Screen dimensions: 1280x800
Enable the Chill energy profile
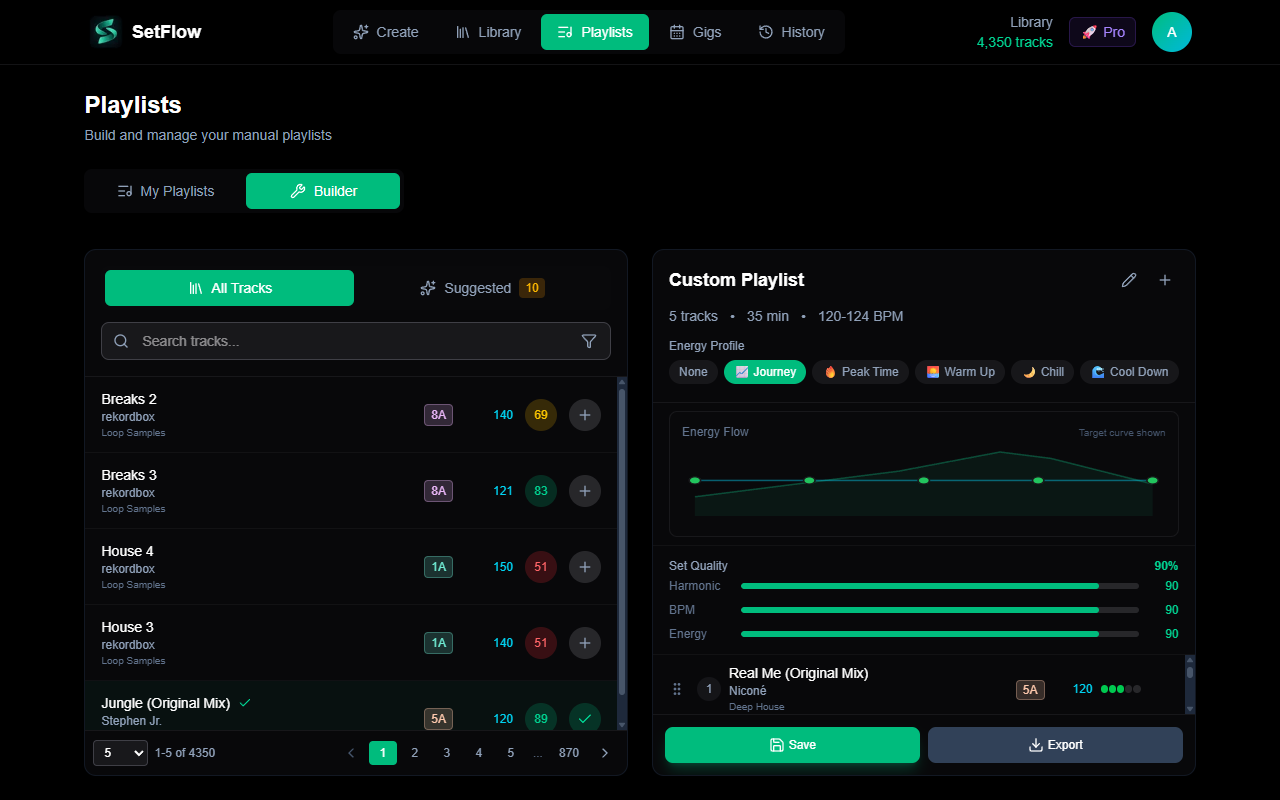1042,371
